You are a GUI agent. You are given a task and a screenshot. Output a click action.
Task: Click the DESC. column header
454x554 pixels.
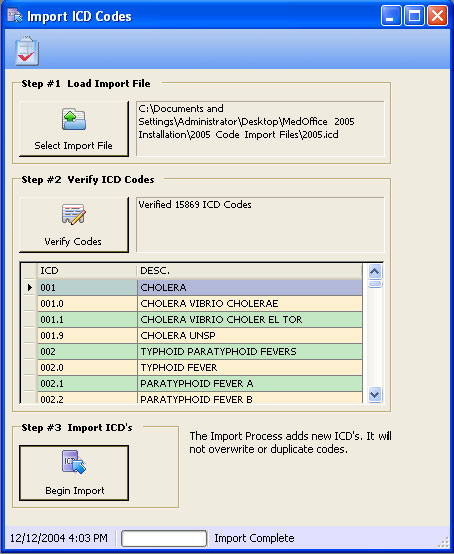[x=249, y=271]
